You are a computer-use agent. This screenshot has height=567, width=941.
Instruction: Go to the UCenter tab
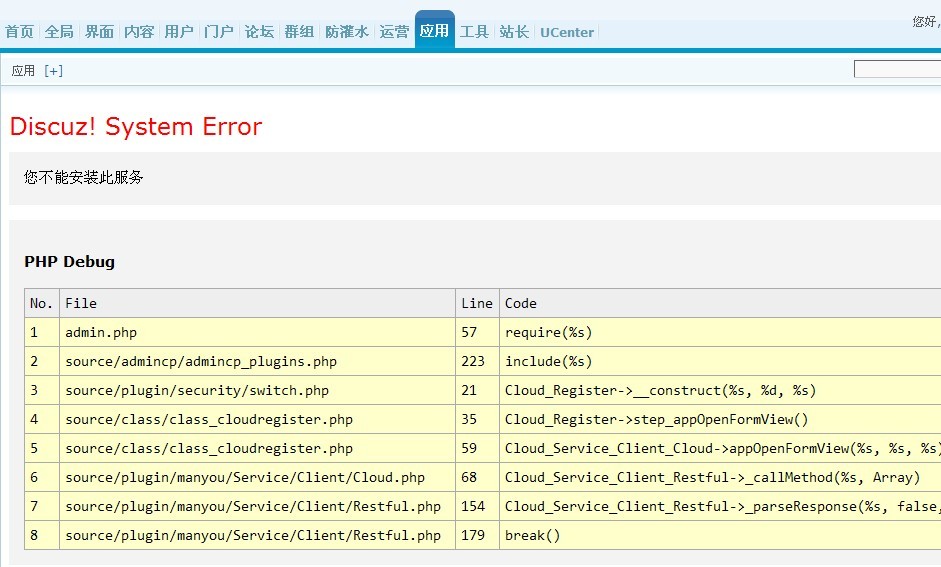[x=567, y=32]
